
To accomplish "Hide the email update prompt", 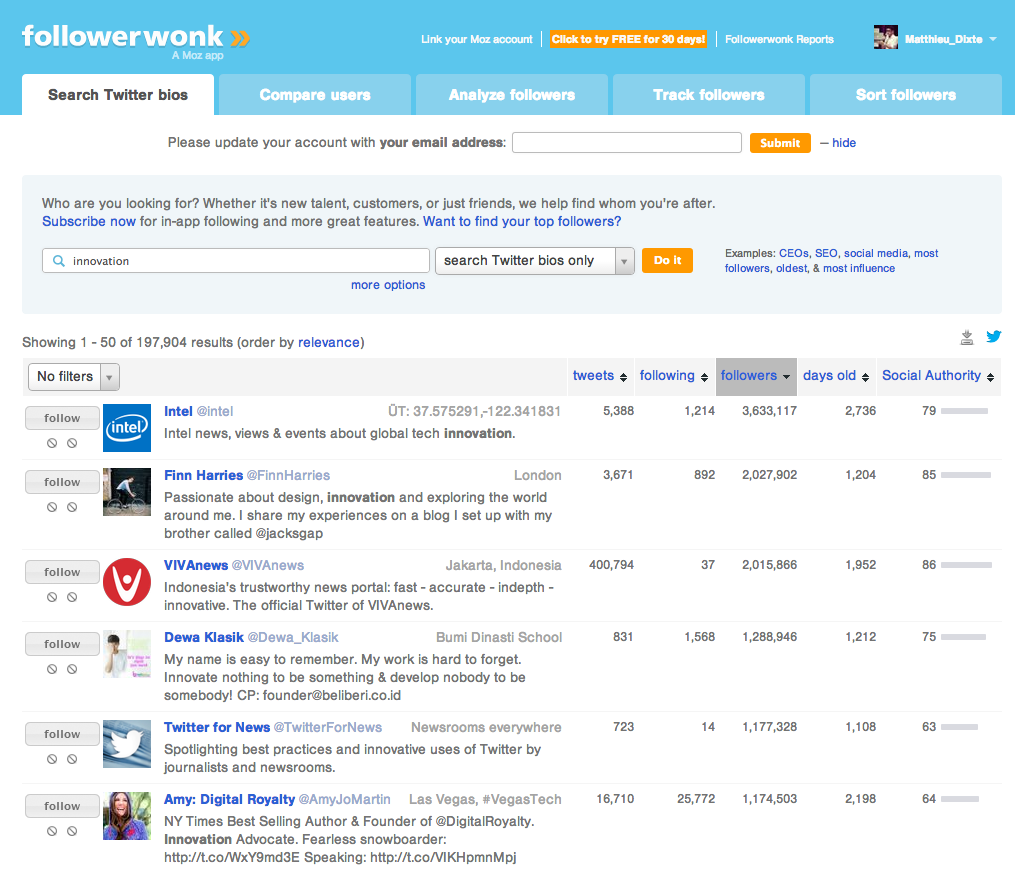I will 843,142.
